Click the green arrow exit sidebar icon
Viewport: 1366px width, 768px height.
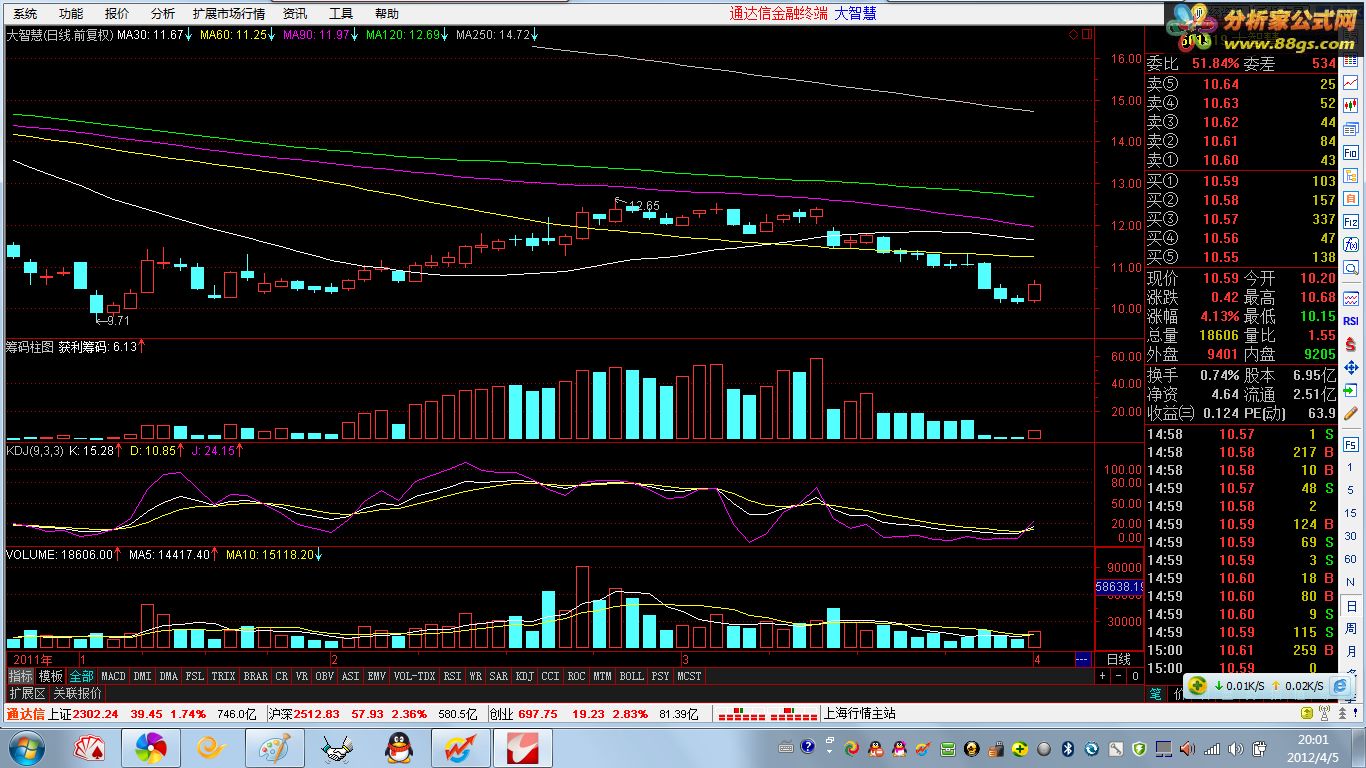[1351, 389]
